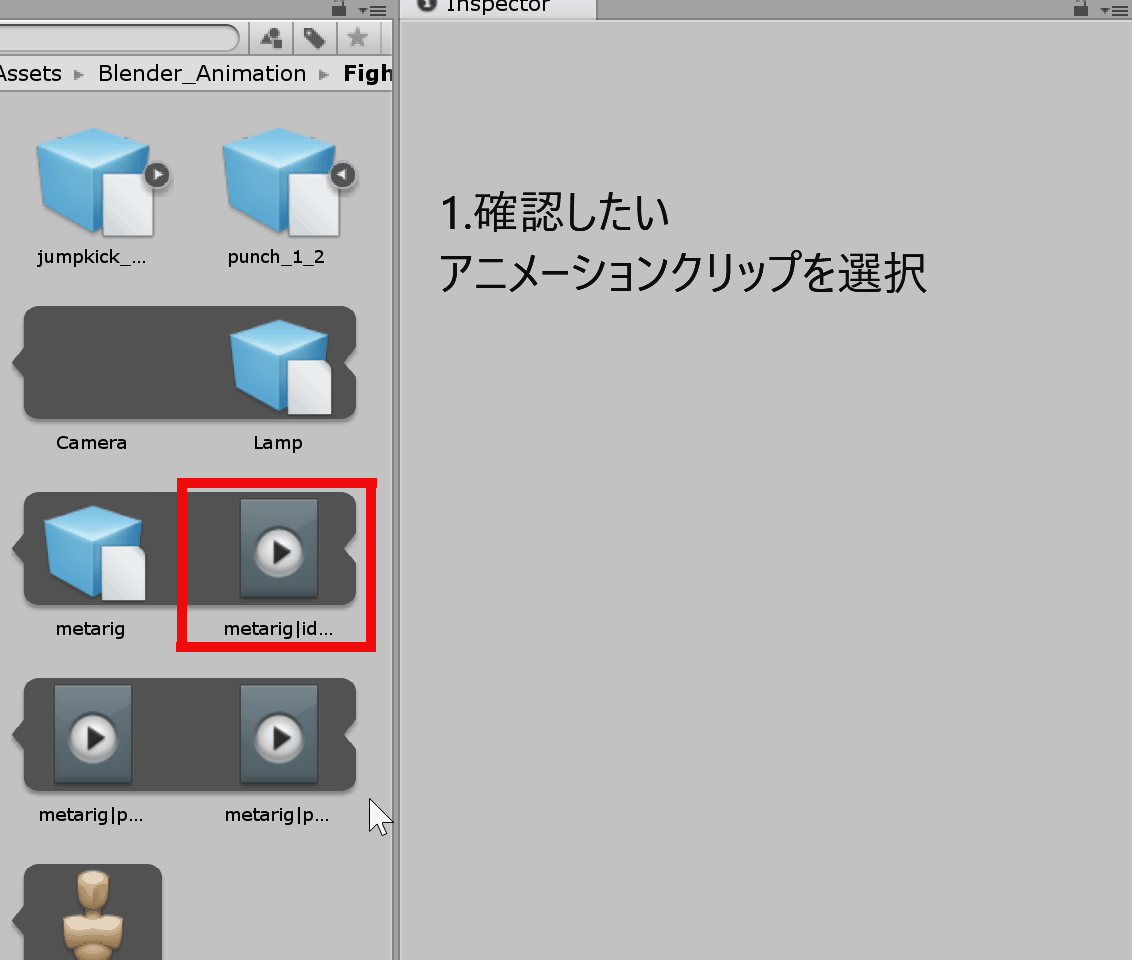
Task: Select the search by label filter icon
Action: point(313,37)
